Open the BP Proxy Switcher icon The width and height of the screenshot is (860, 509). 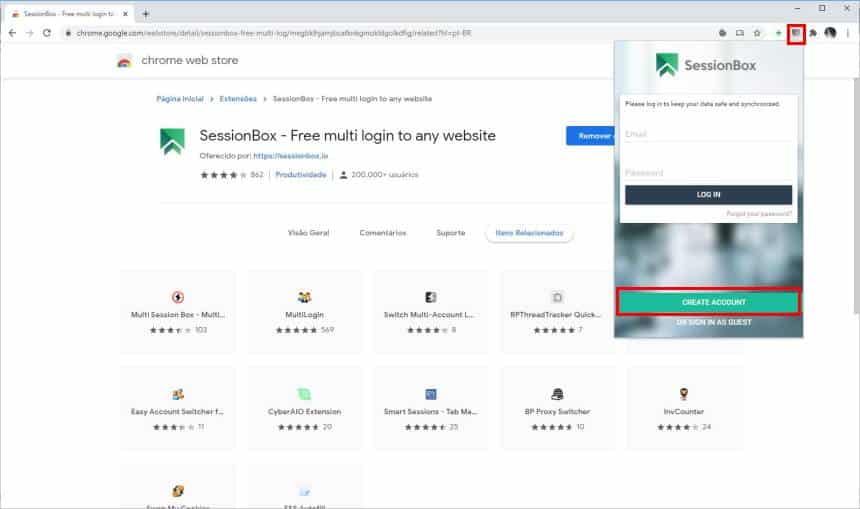[557, 394]
